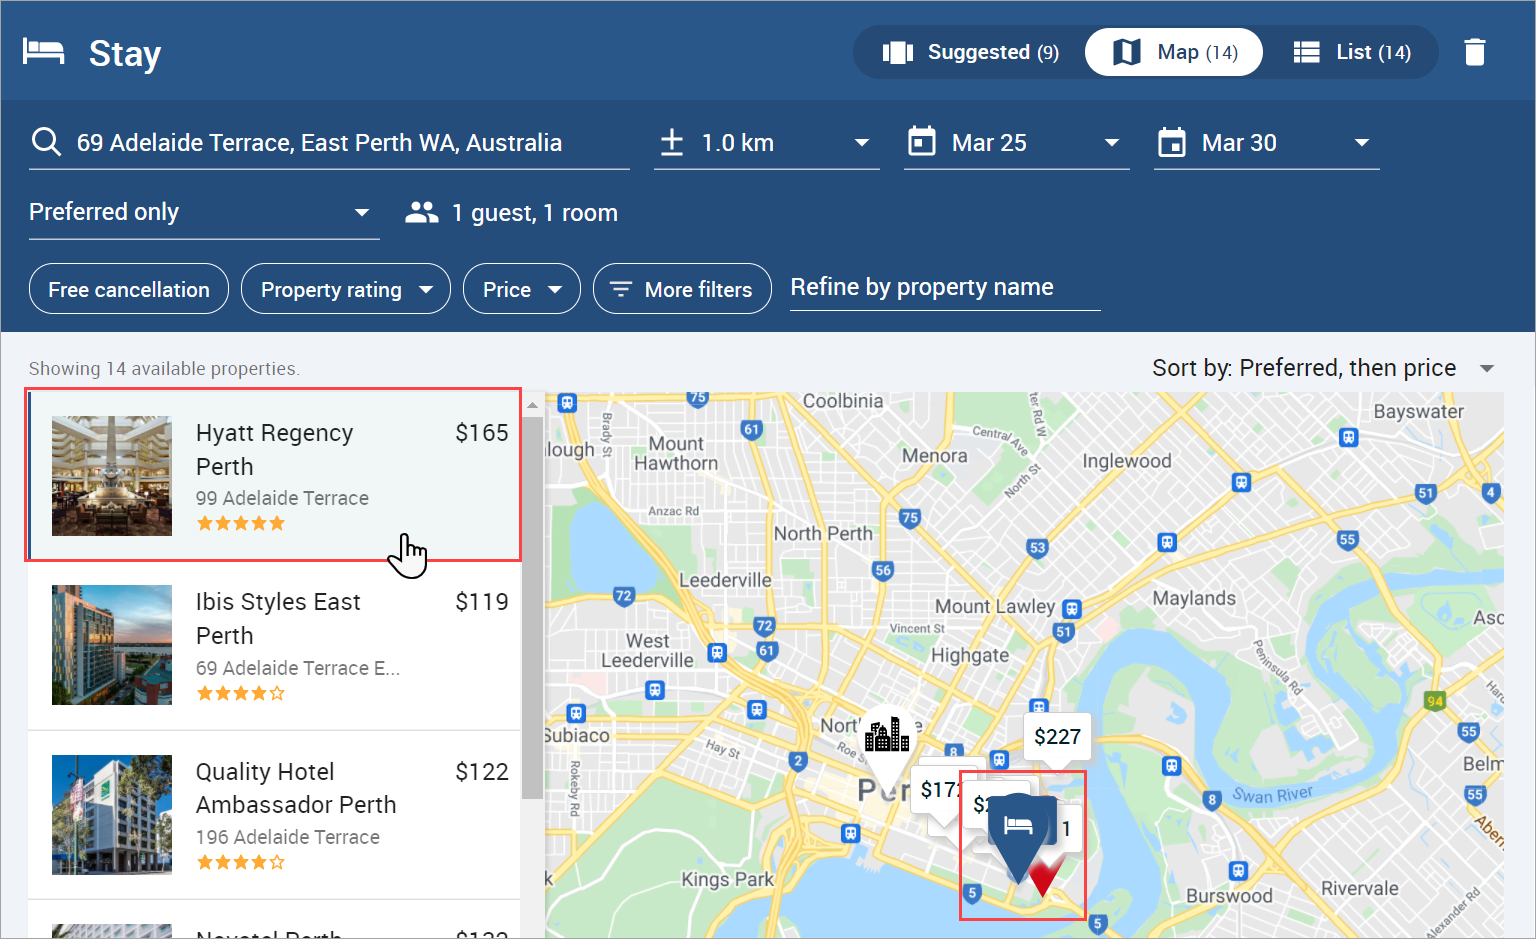Select Quality Hotel Ambassador Perth listing

pyautogui.click(x=274, y=815)
